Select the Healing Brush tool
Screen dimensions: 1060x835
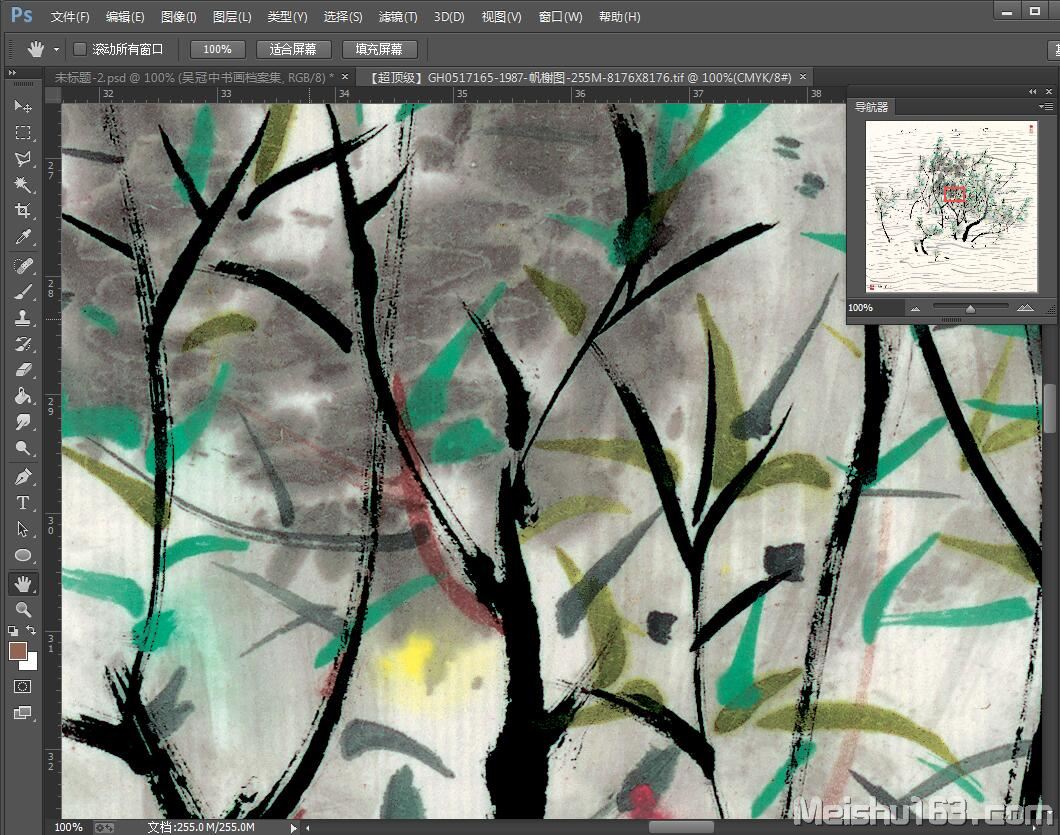coord(23,266)
